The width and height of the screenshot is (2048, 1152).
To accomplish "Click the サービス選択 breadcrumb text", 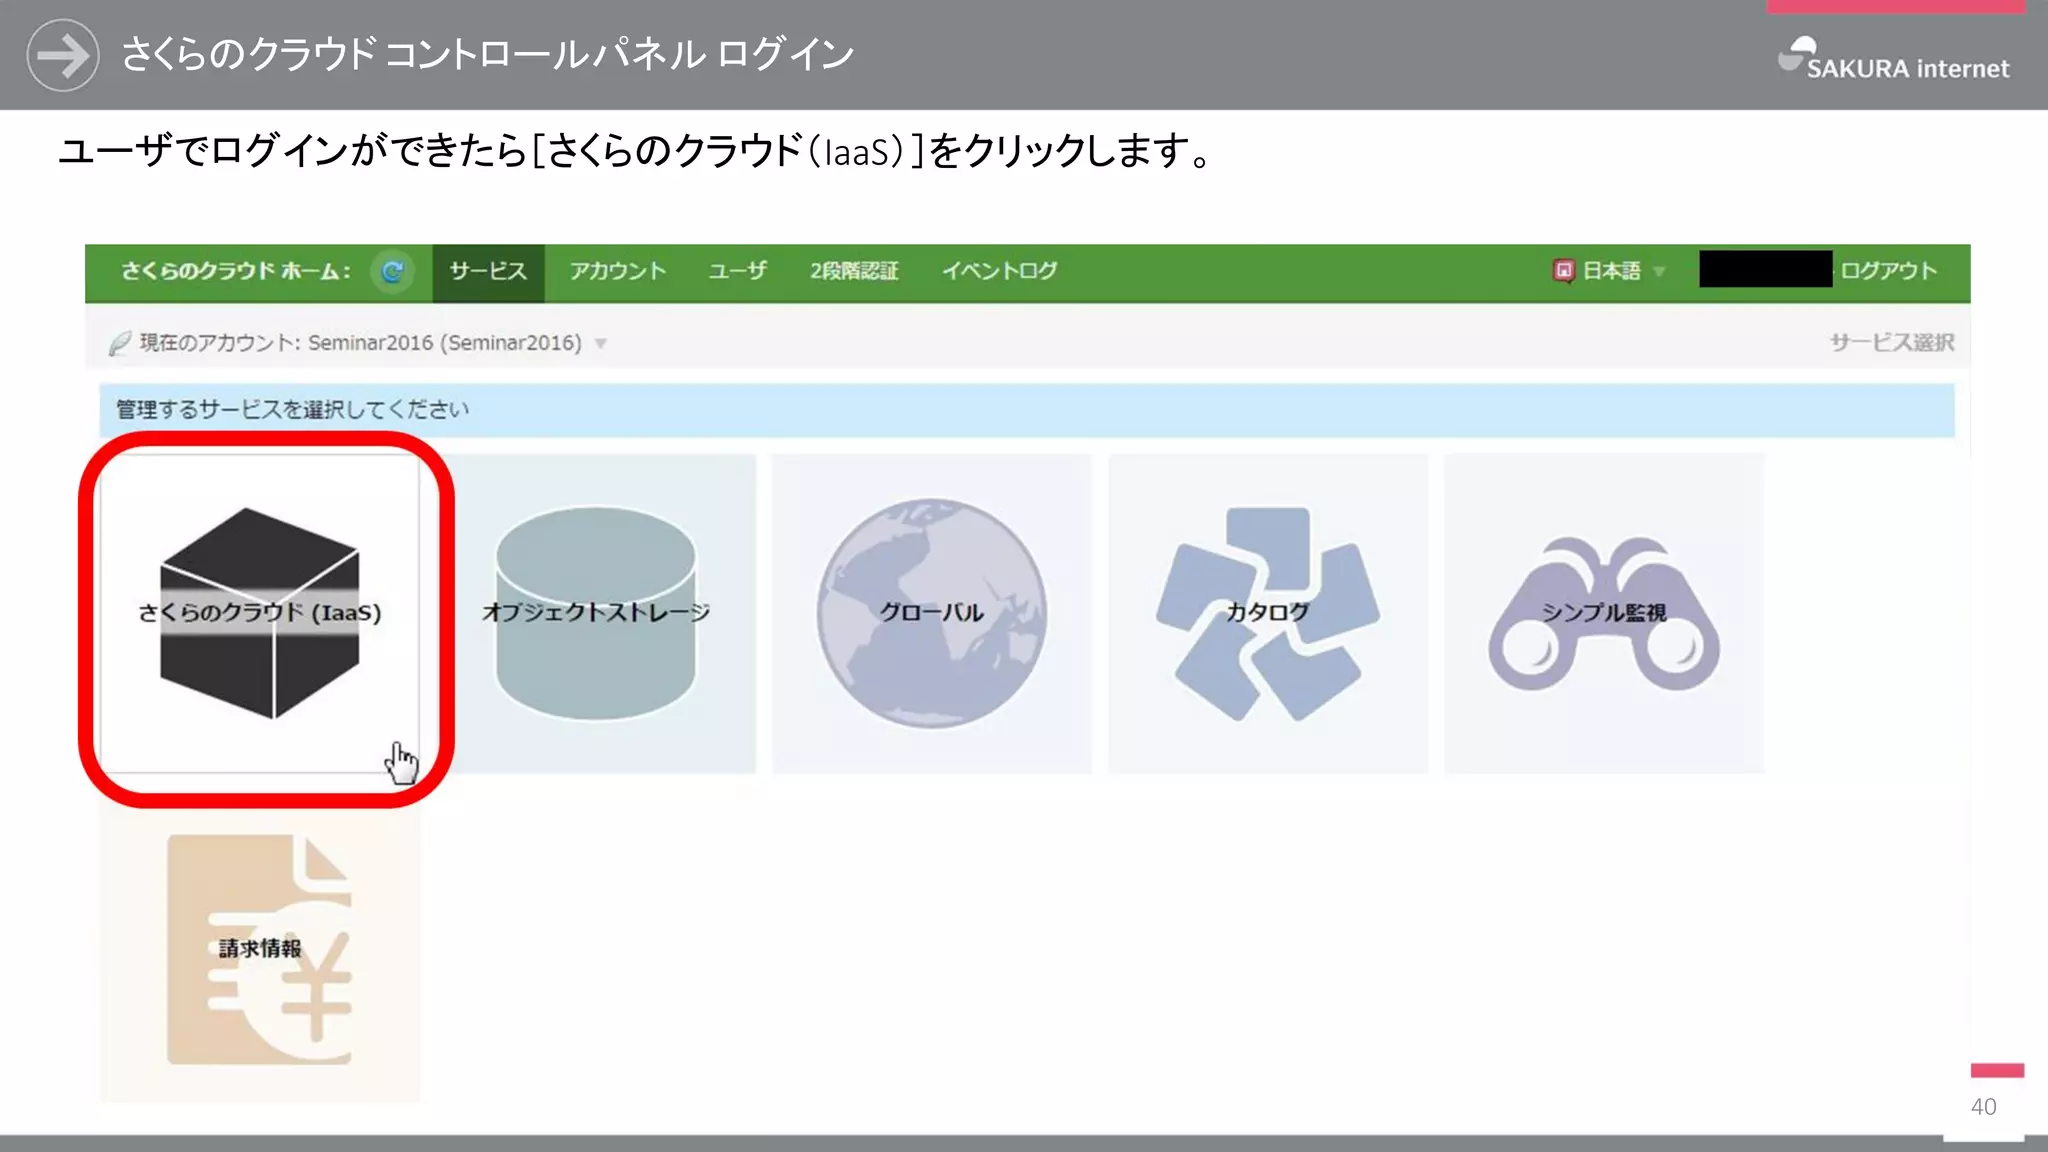I will 1892,342.
